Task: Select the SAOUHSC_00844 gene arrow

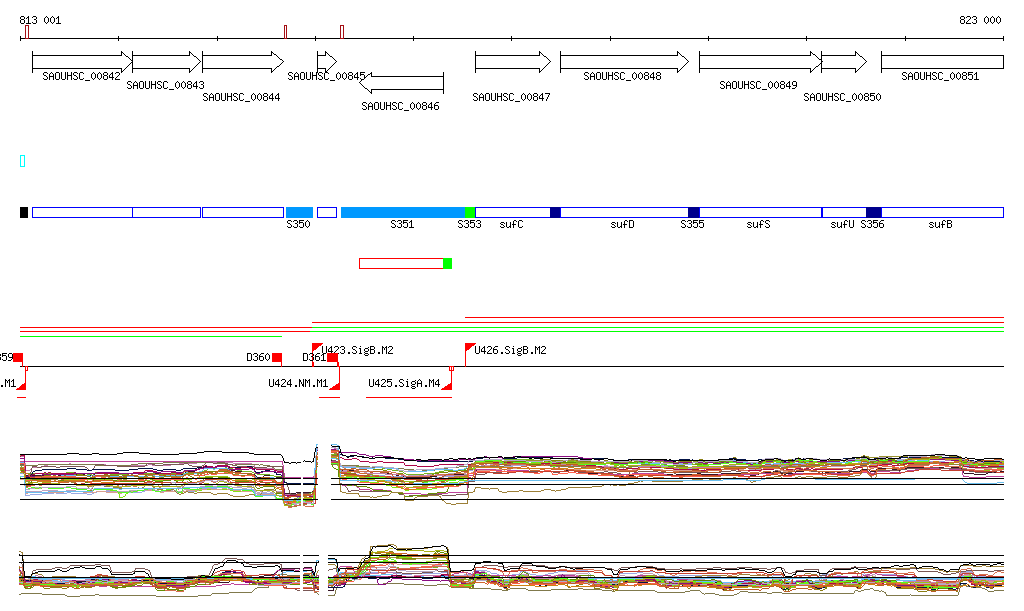Action: point(243,62)
